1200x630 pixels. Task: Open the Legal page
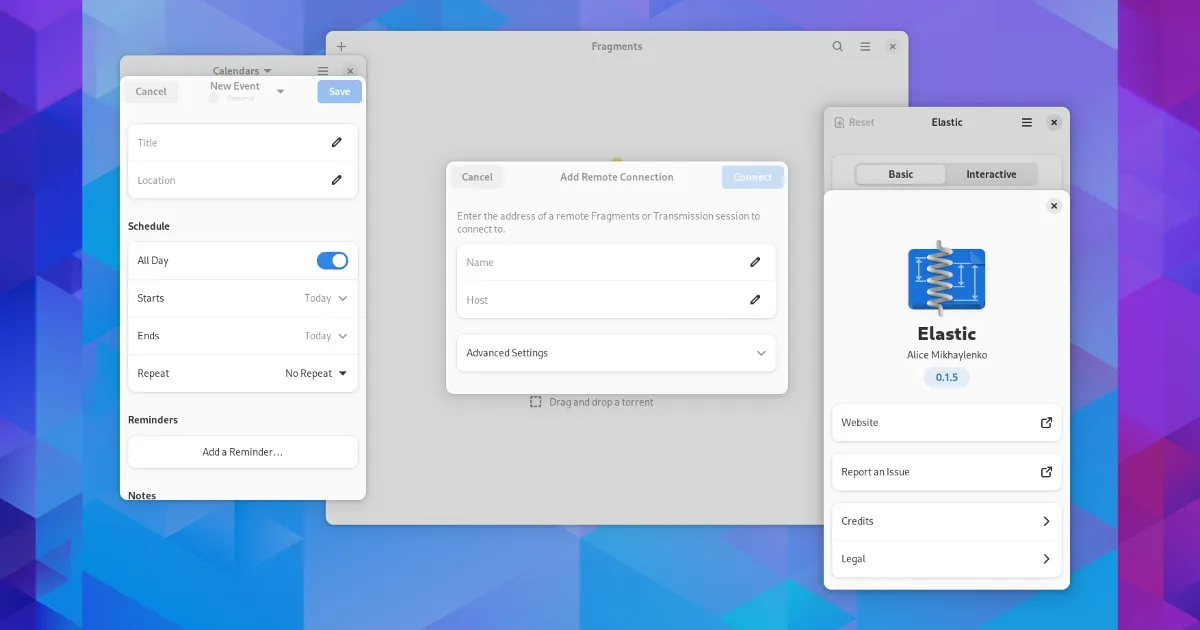click(x=946, y=559)
